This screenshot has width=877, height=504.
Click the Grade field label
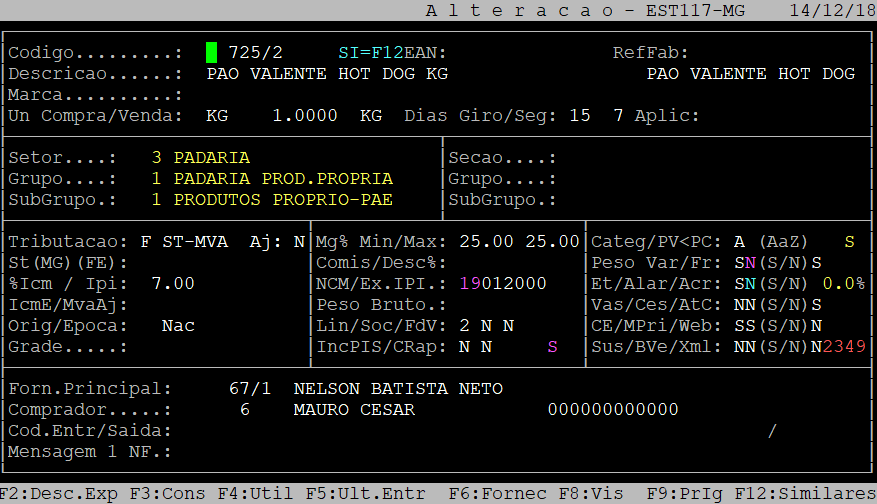pyautogui.click(x=68, y=347)
